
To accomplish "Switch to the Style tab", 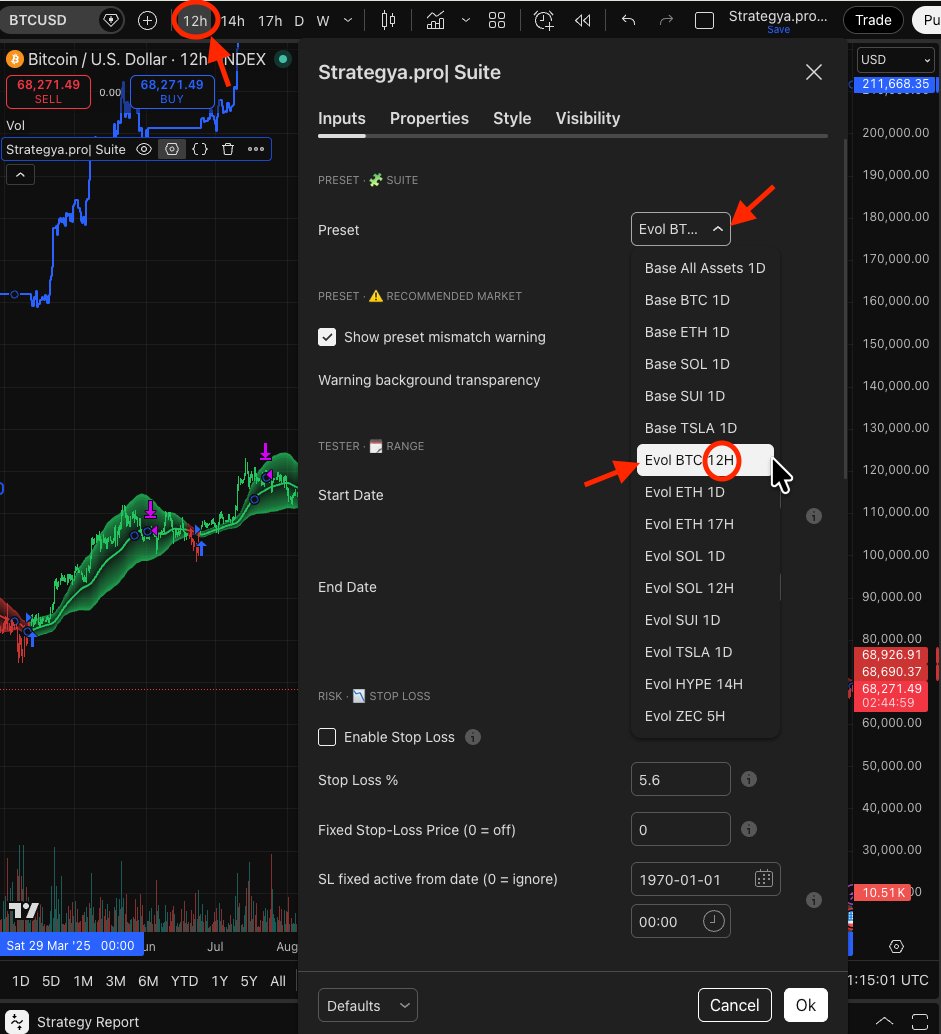I will click(x=512, y=118).
